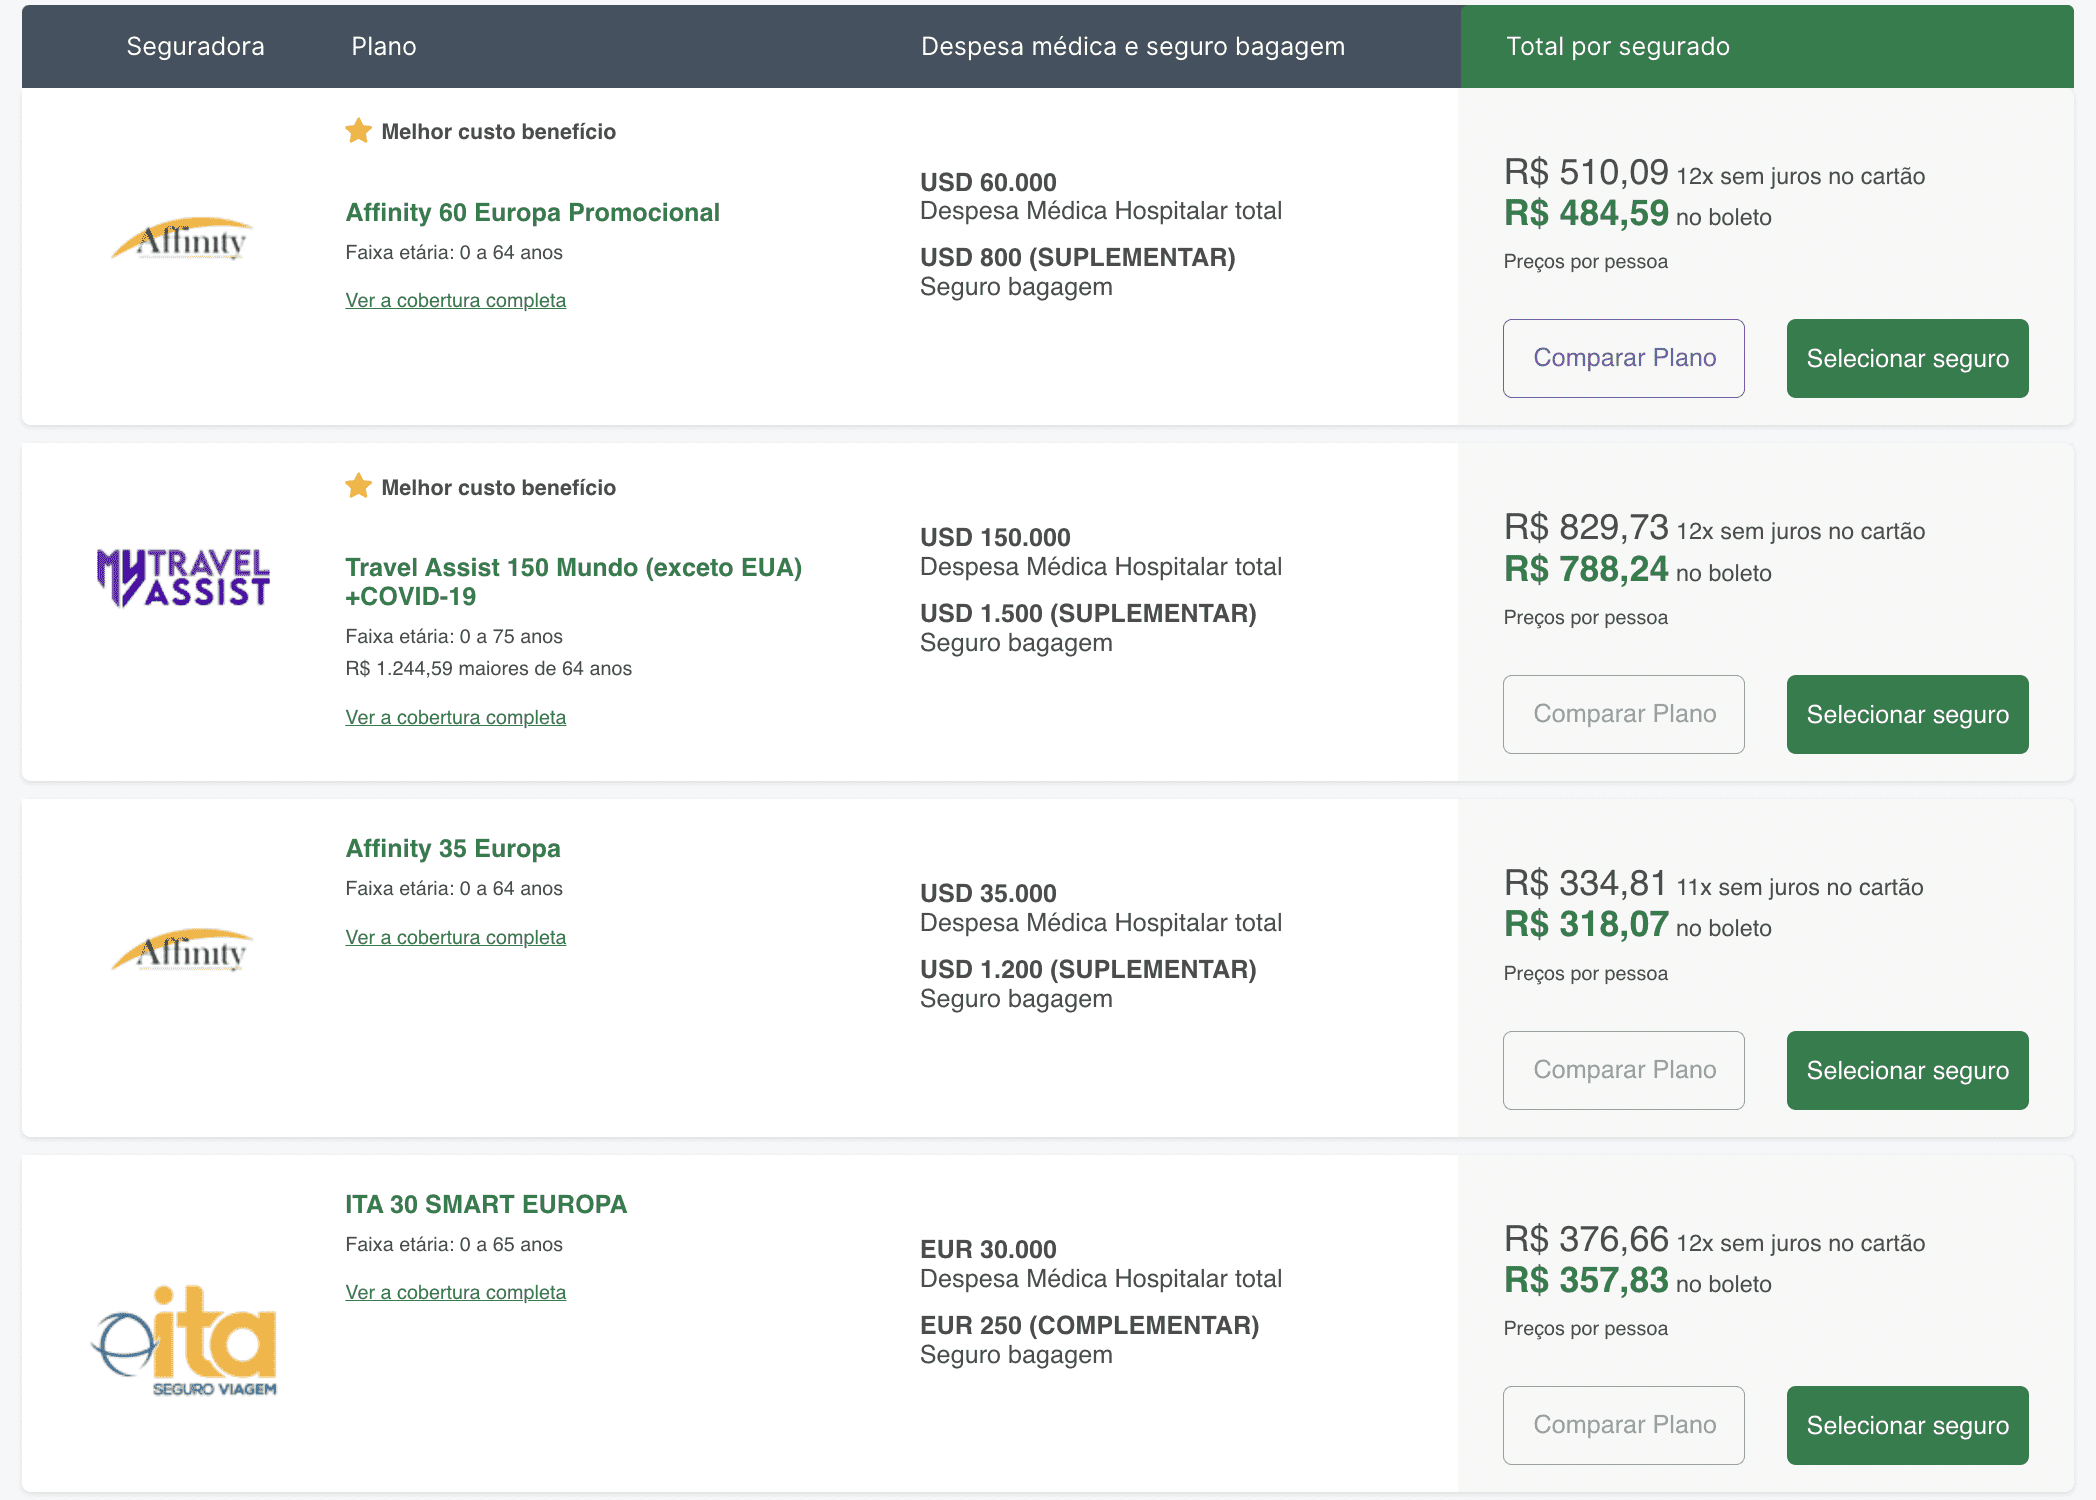Image resolution: width=2096 pixels, height=1500 pixels.
Task: Click the Affinity logo in the Affinity 35 Europa row
Action: pyautogui.click(x=182, y=951)
